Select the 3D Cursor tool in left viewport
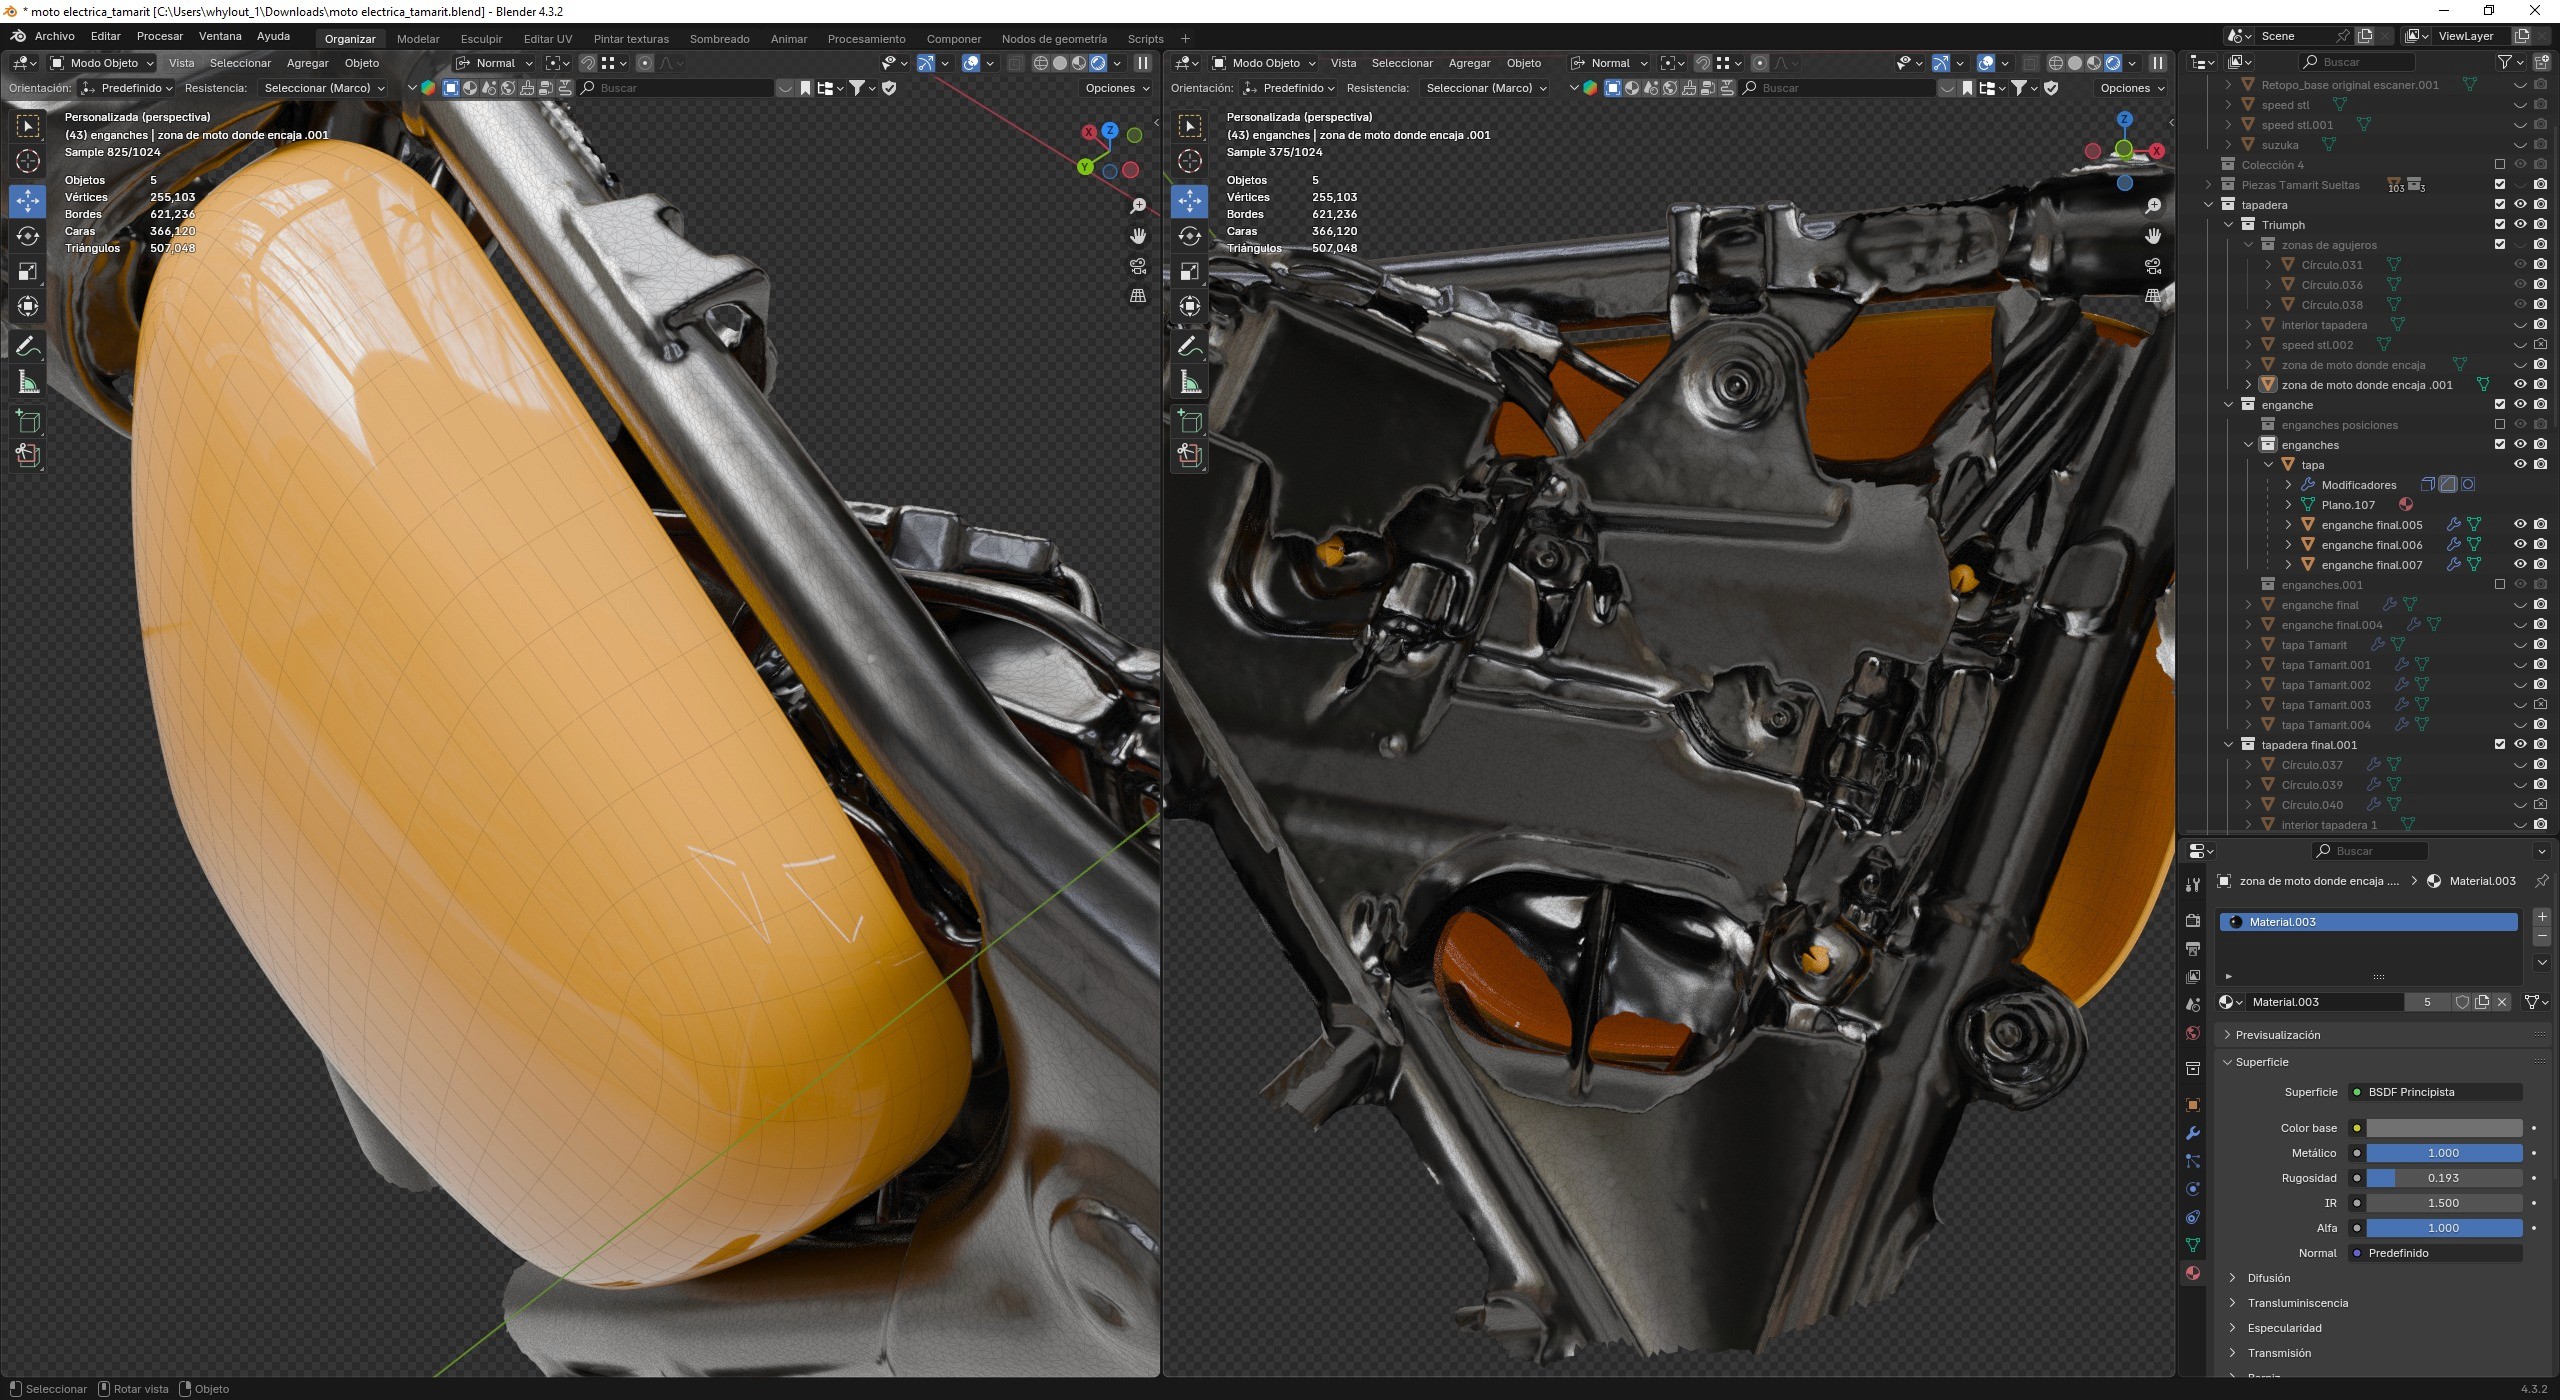 28,161
